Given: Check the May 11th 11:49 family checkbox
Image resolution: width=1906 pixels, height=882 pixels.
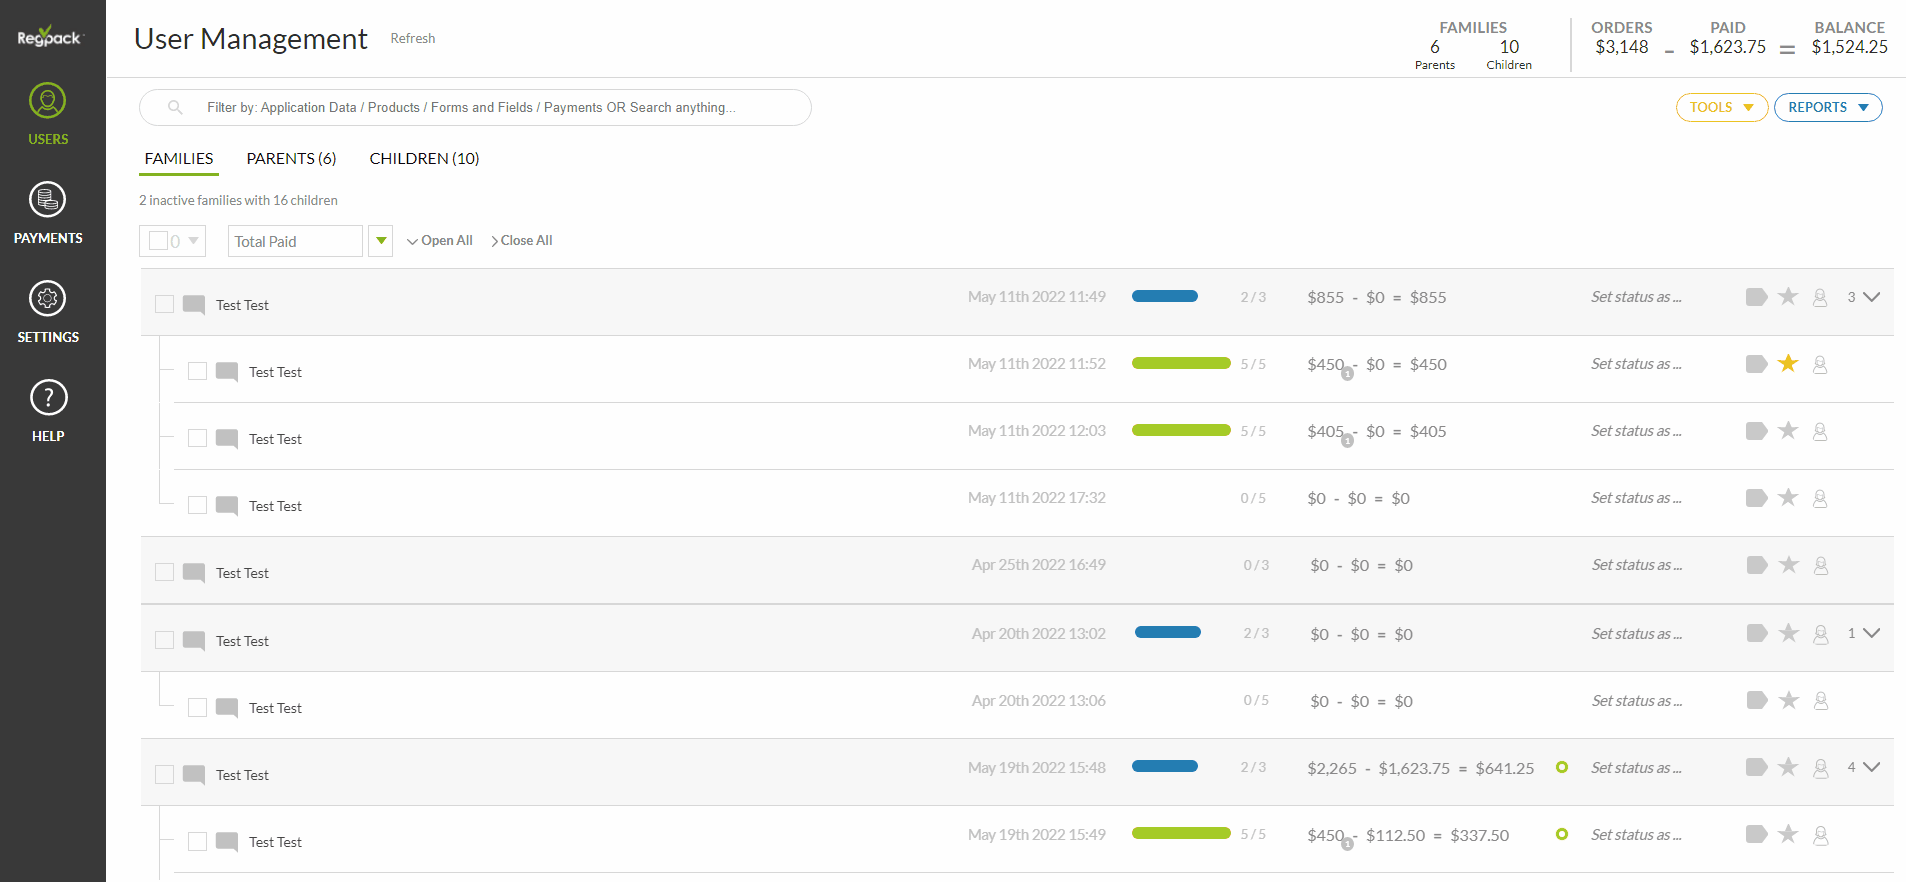Looking at the screenshot, I should 165,304.
